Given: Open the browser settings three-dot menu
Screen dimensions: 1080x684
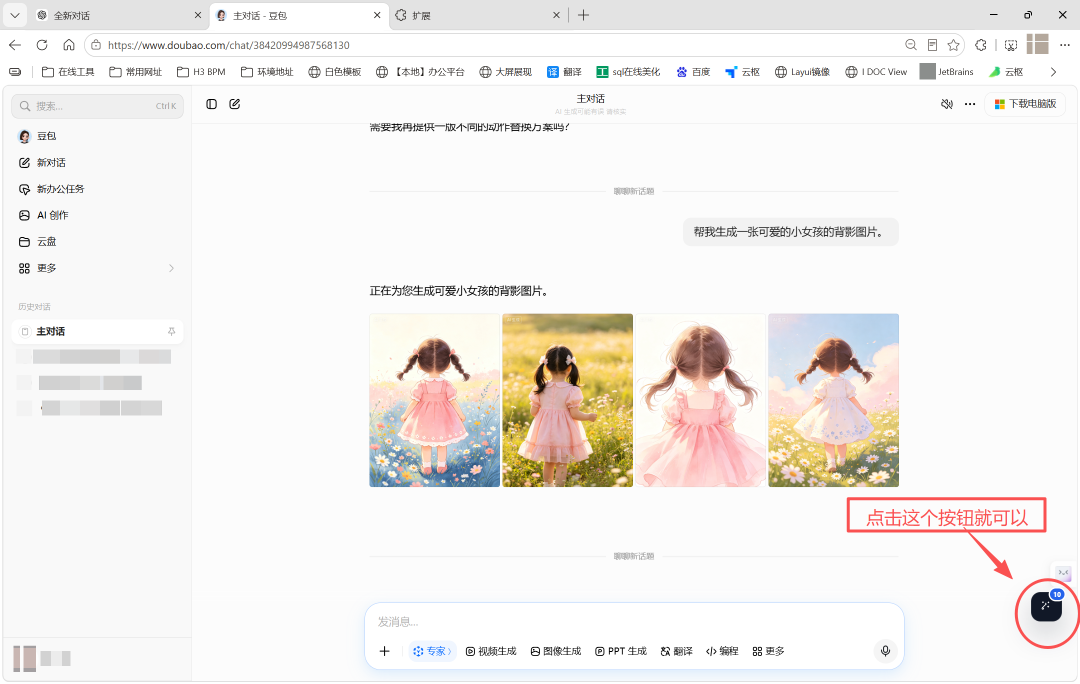Looking at the screenshot, I should pos(1065,45).
